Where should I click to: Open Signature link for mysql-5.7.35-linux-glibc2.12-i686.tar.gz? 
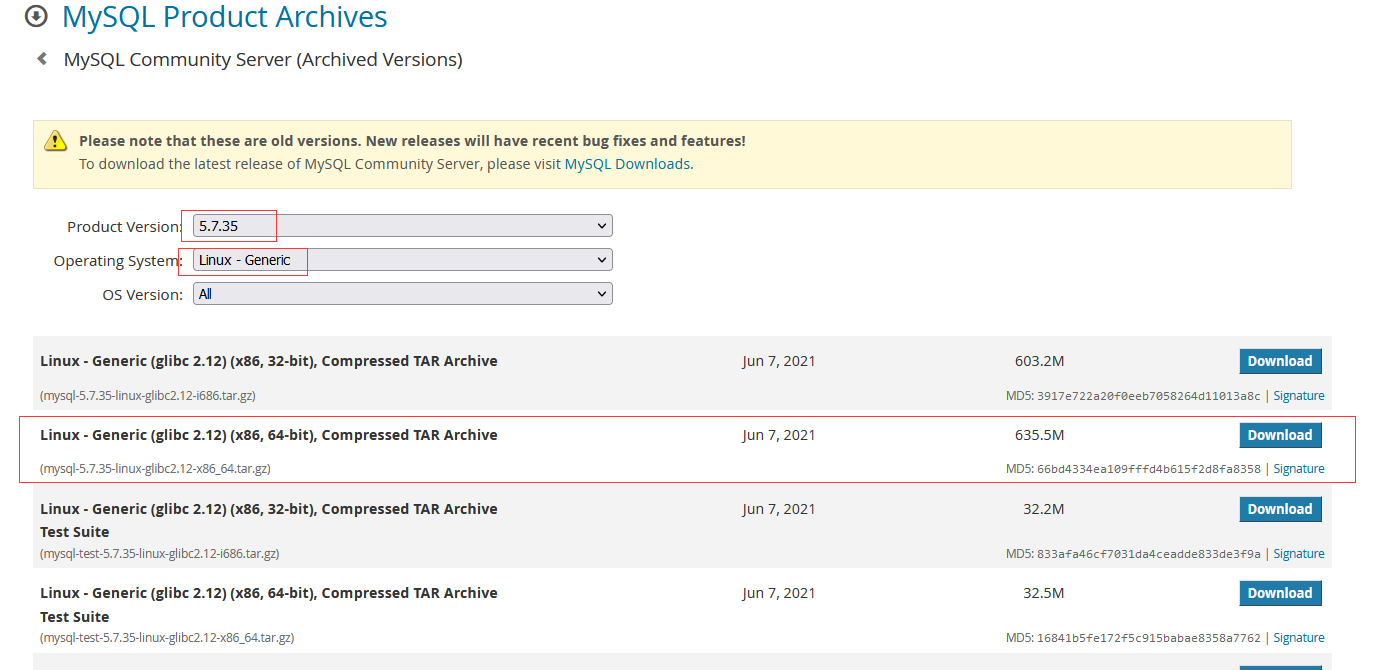pyautogui.click(x=1299, y=396)
